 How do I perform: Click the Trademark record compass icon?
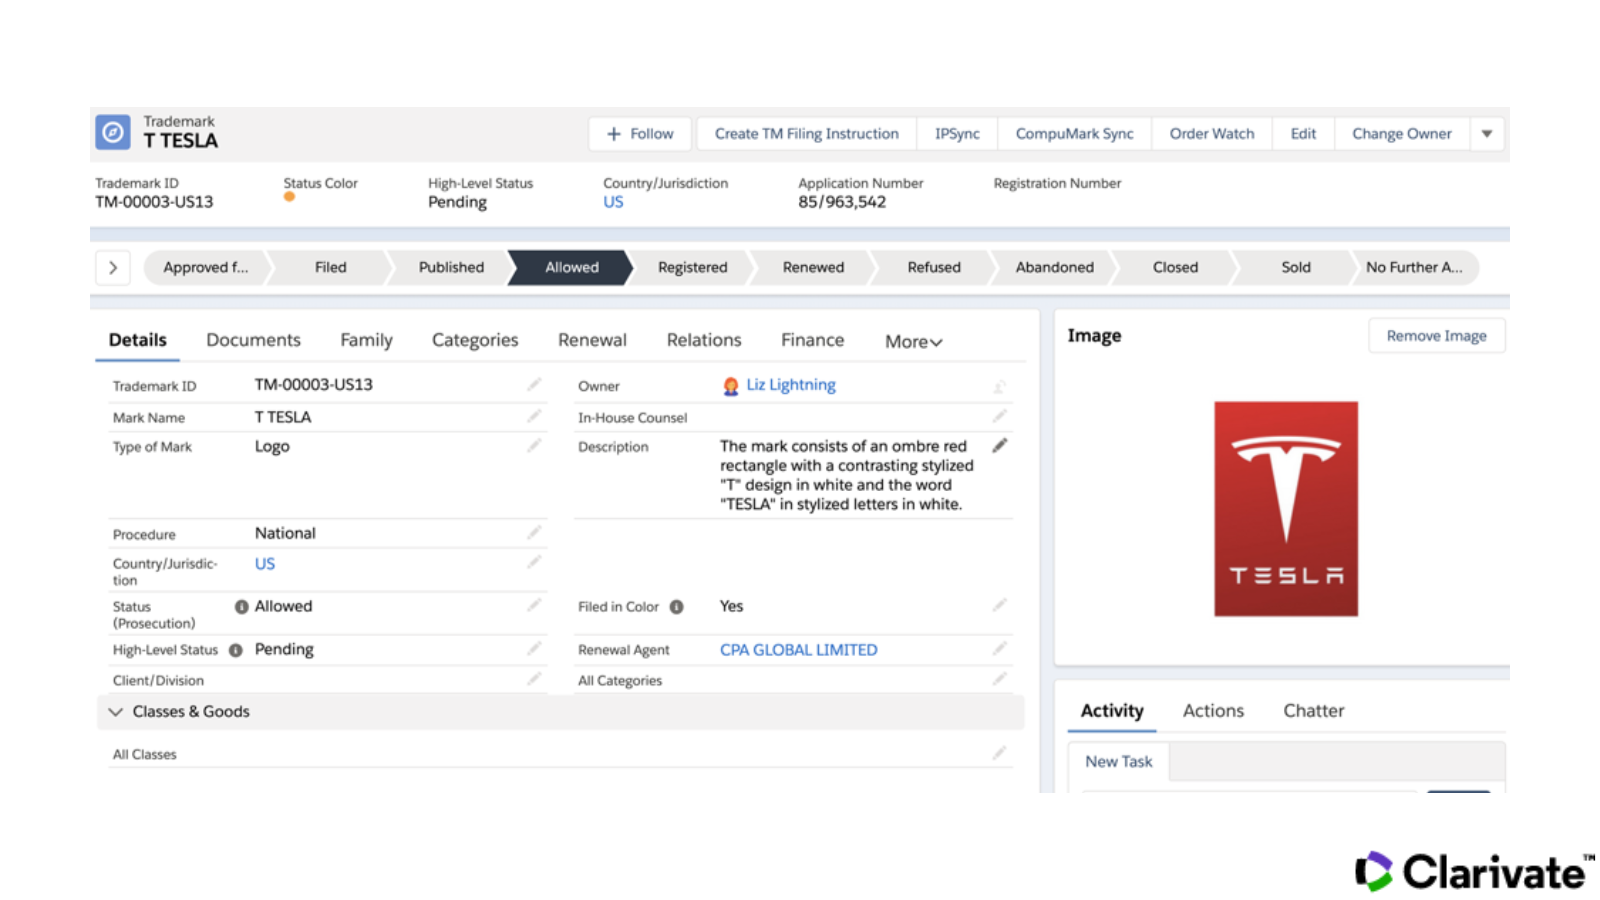pos(113,132)
